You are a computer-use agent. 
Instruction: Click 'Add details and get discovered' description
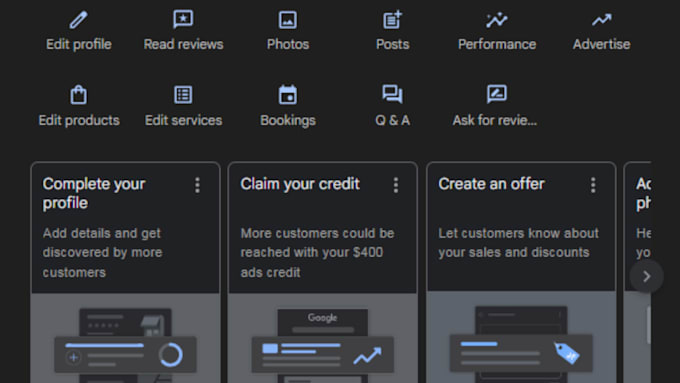pyautogui.click(x=102, y=252)
